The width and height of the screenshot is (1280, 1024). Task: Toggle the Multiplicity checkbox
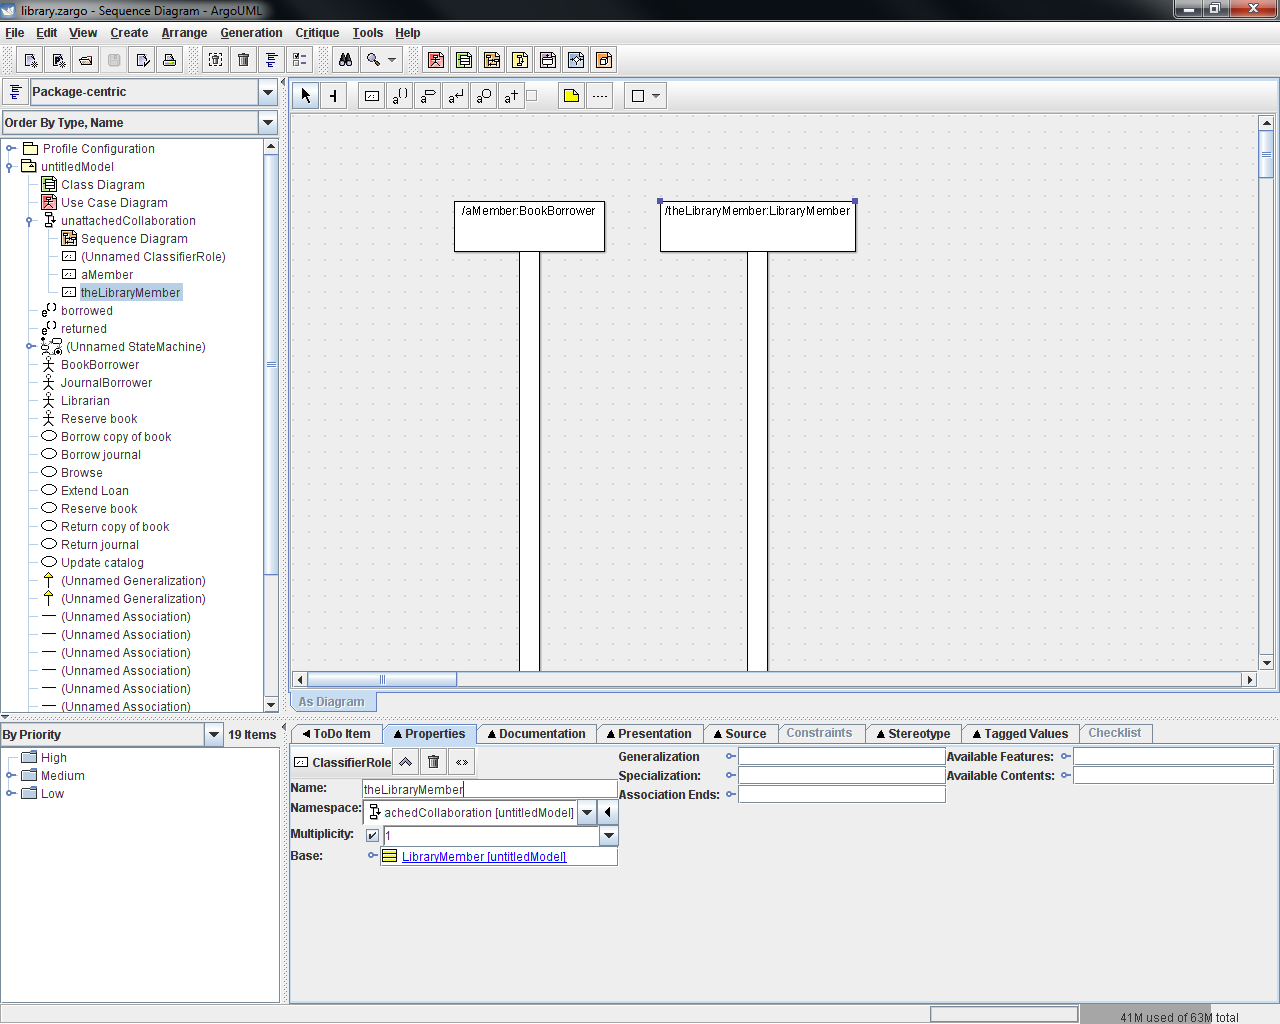tap(372, 836)
